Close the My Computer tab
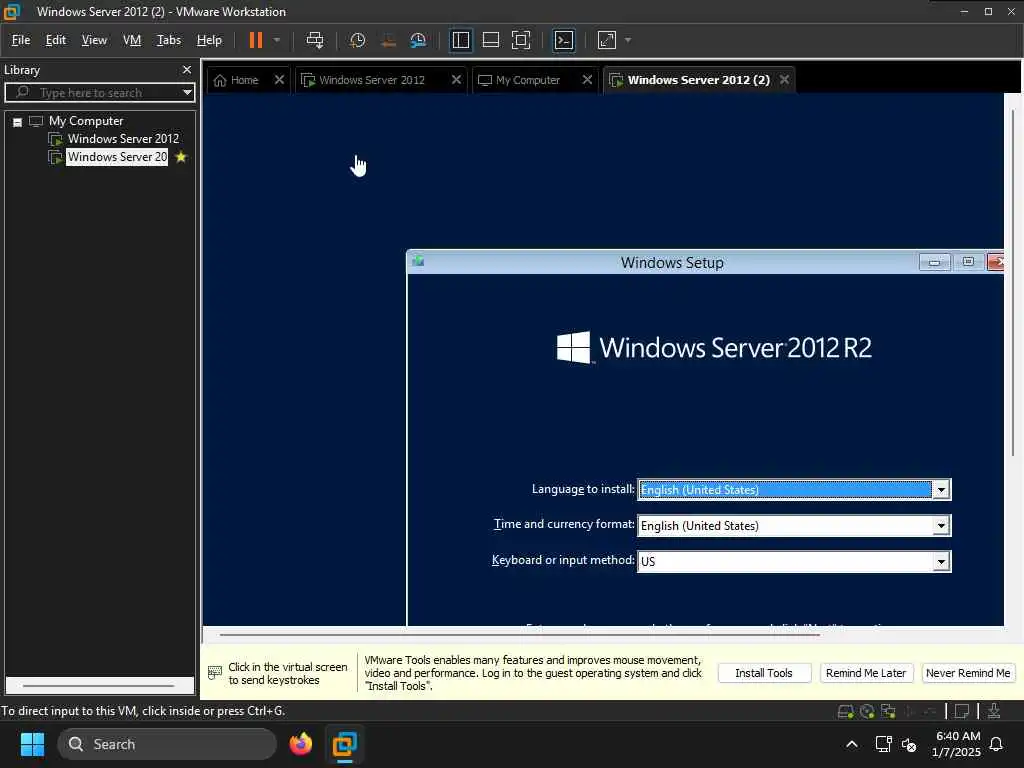The height and width of the screenshot is (768, 1024). click(x=587, y=80)
